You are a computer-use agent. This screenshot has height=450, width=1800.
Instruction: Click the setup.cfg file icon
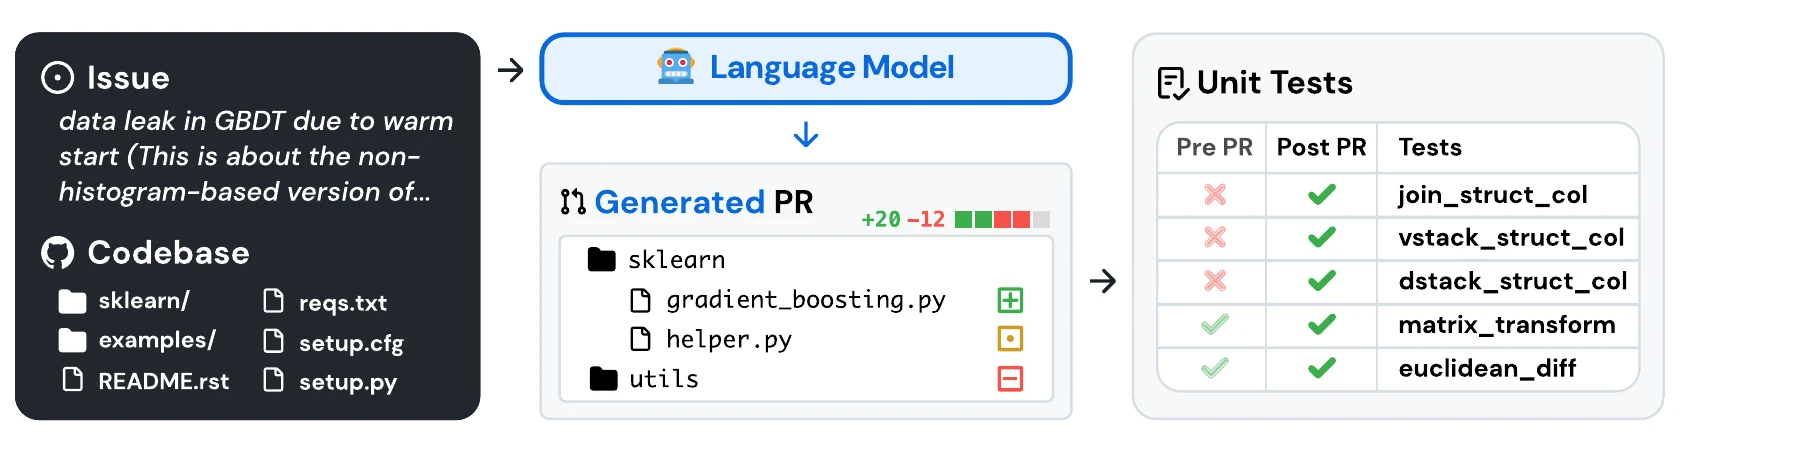pyautogui.click(x=273, y=341)
